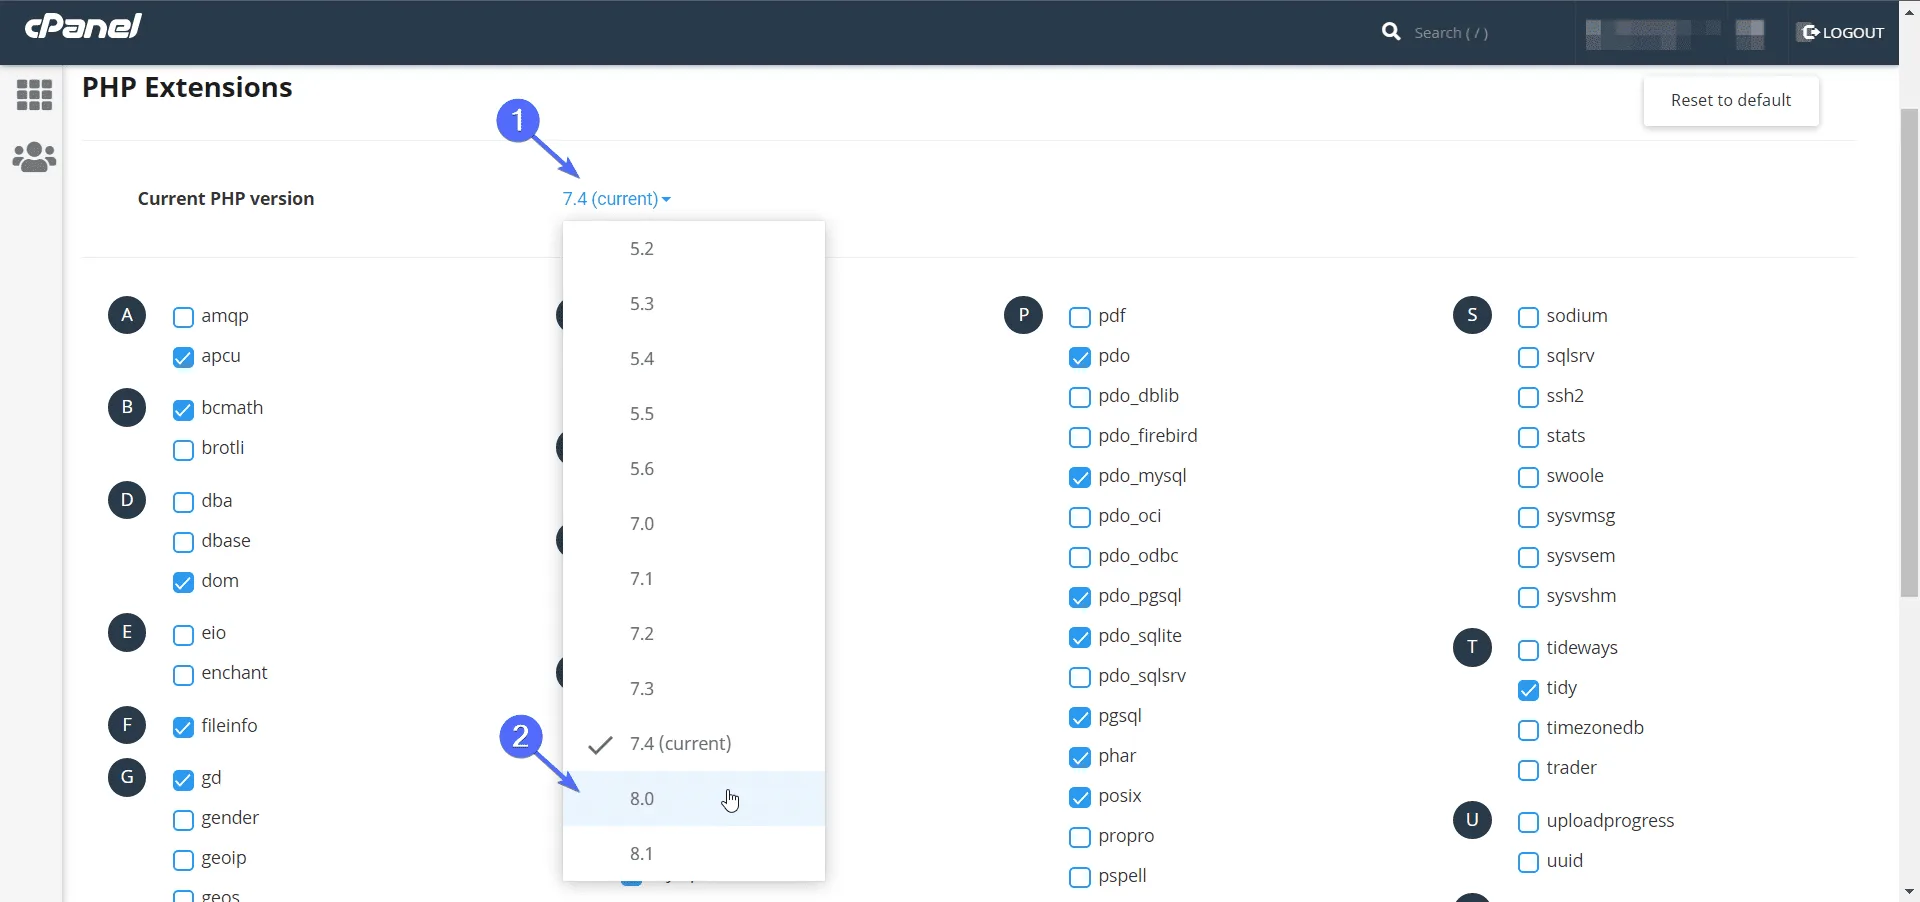
Task: Select PHP version 7.3
Action: point(694,689)
